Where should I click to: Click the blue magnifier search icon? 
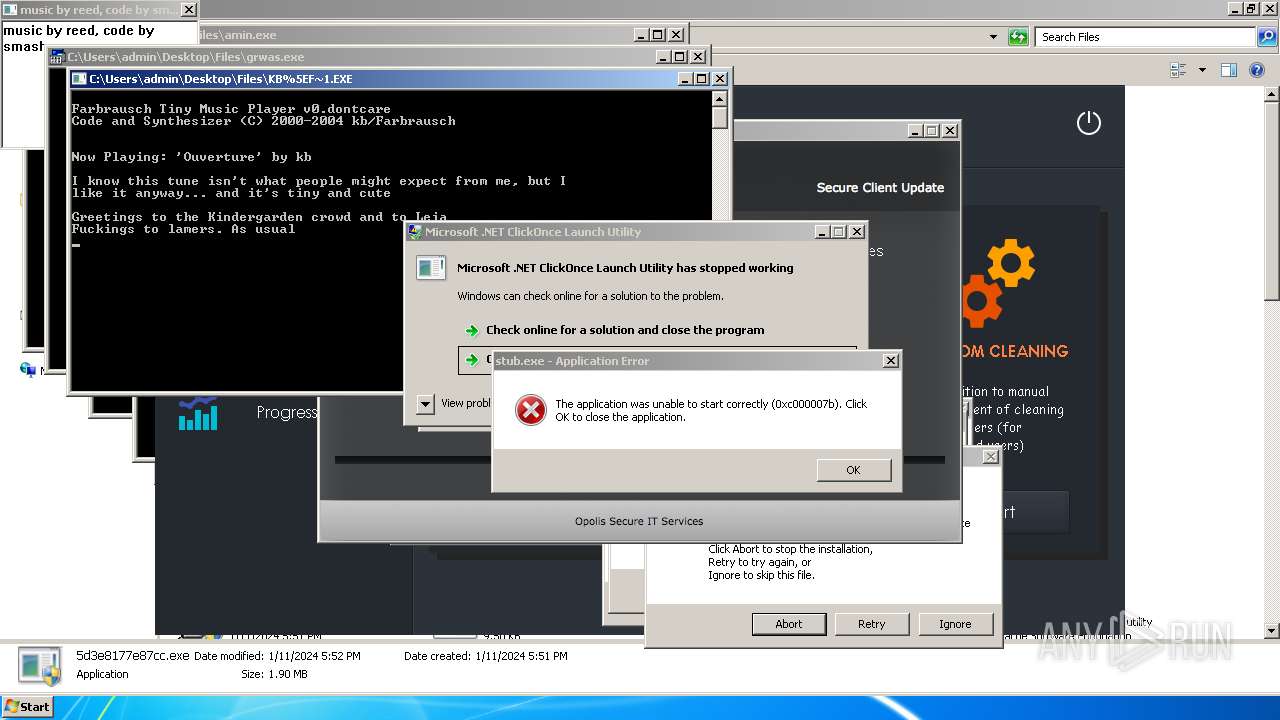1266,37
